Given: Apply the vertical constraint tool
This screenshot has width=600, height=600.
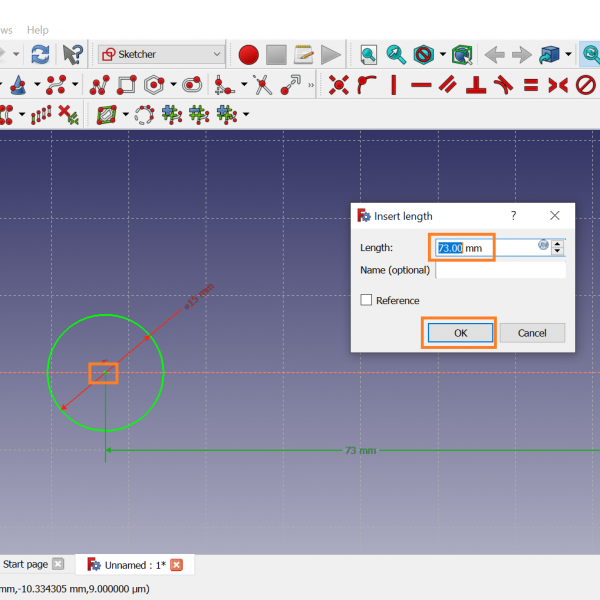Looking at the screenshot, I should (394, 85).
